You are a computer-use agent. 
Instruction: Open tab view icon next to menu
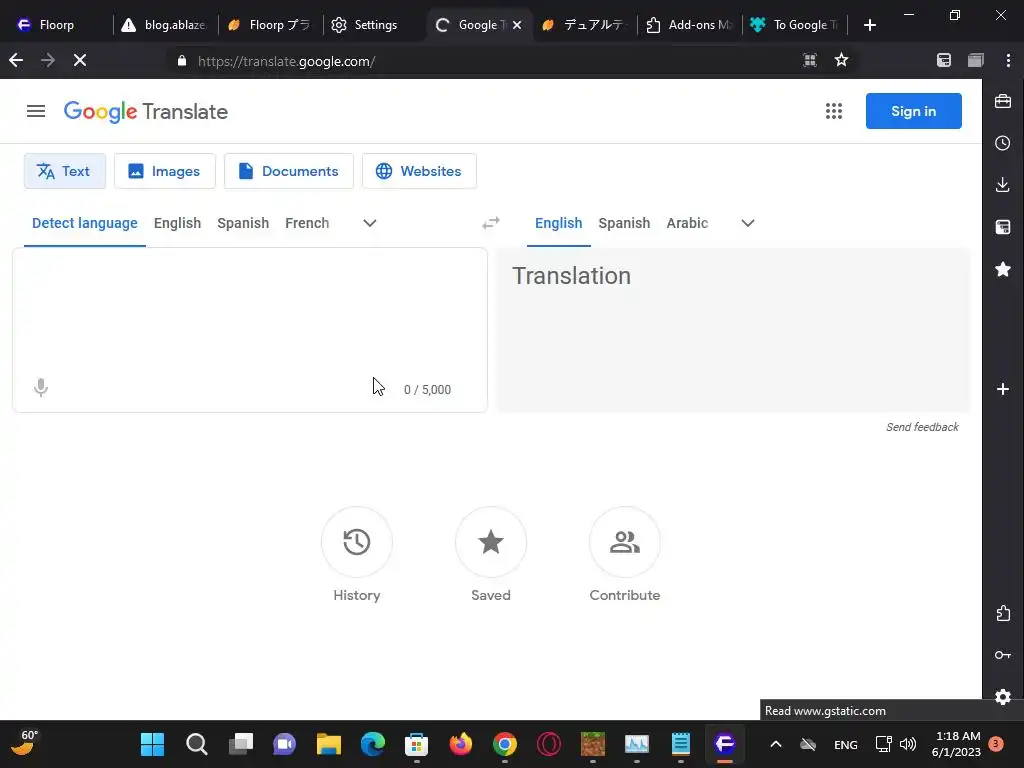pyautogui.click(x=976, y=61)
